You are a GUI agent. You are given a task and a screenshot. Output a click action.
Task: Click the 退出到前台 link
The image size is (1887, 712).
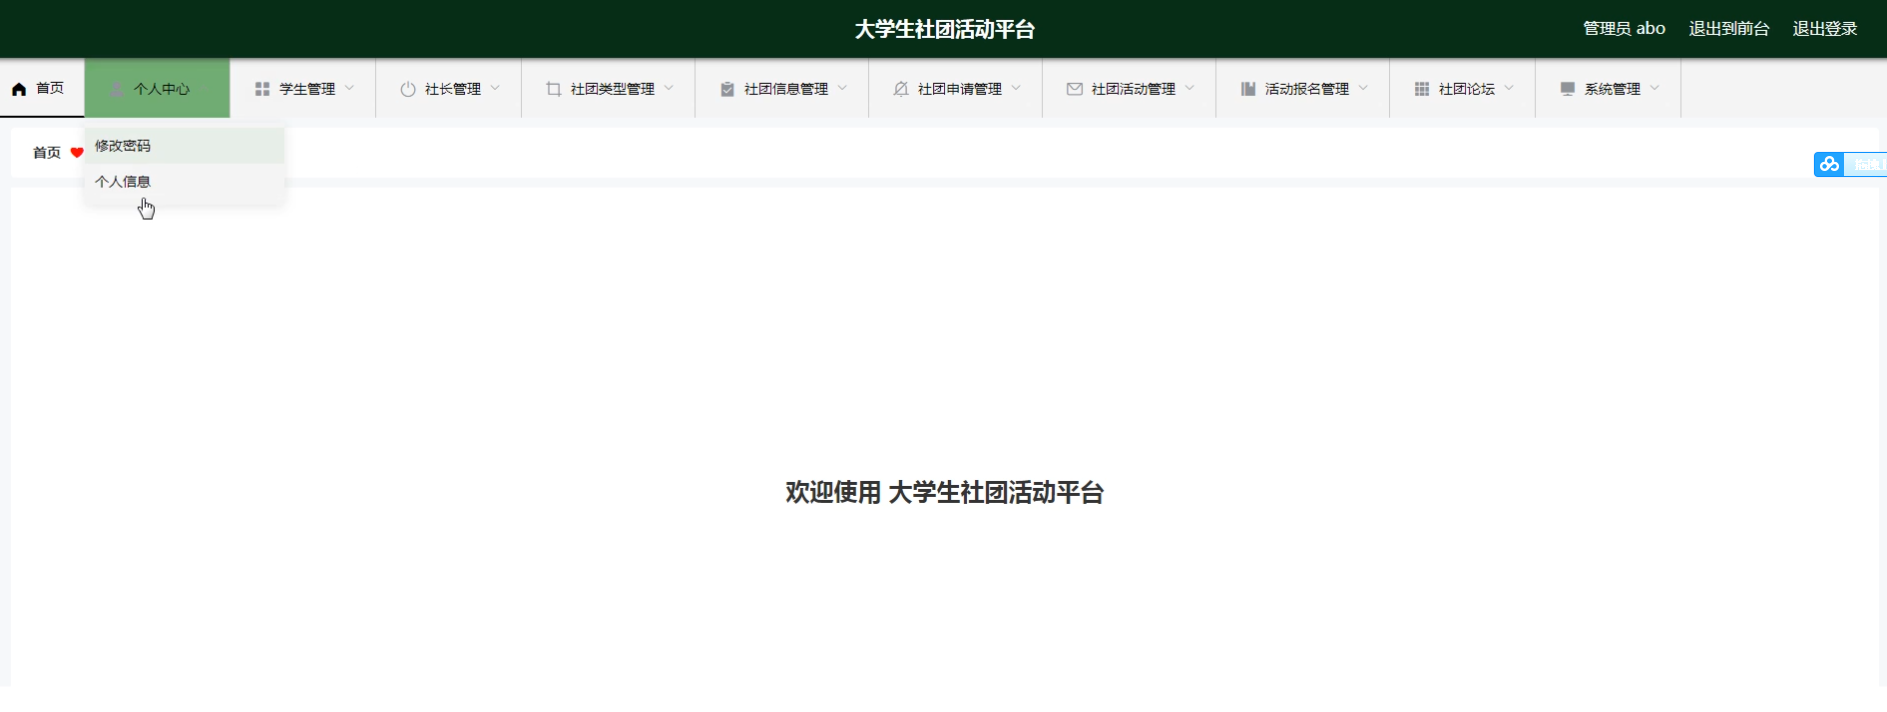(x=1728, y=29)
